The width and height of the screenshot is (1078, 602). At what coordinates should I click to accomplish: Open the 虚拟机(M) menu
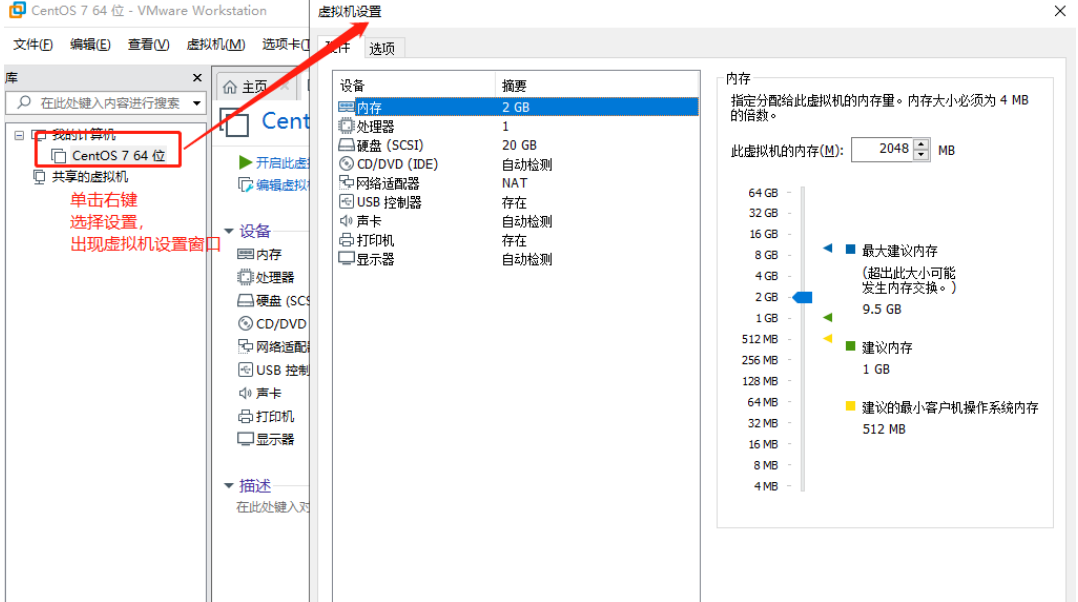pyautogui.click(x=216, y=44)
